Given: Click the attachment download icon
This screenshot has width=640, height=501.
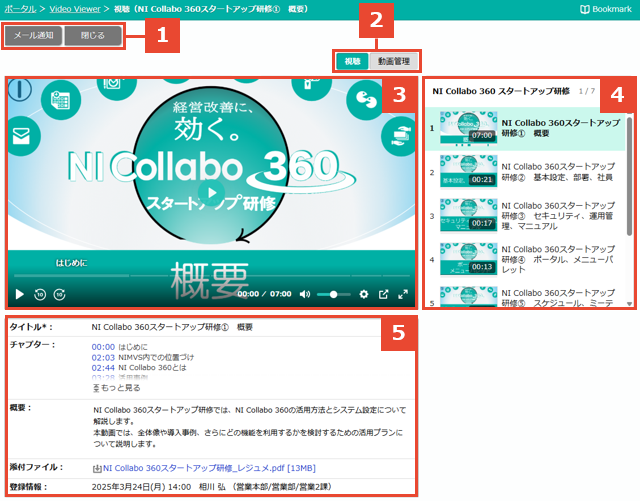Looking at the screenshot, I should tap(97, 469).
